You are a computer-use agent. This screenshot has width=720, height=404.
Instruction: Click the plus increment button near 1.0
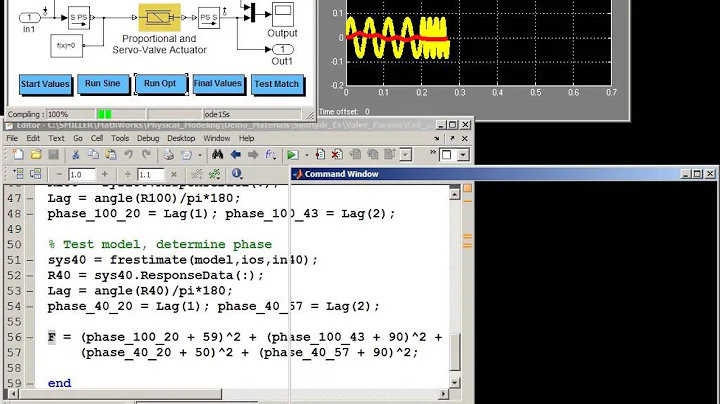(105, 174)
